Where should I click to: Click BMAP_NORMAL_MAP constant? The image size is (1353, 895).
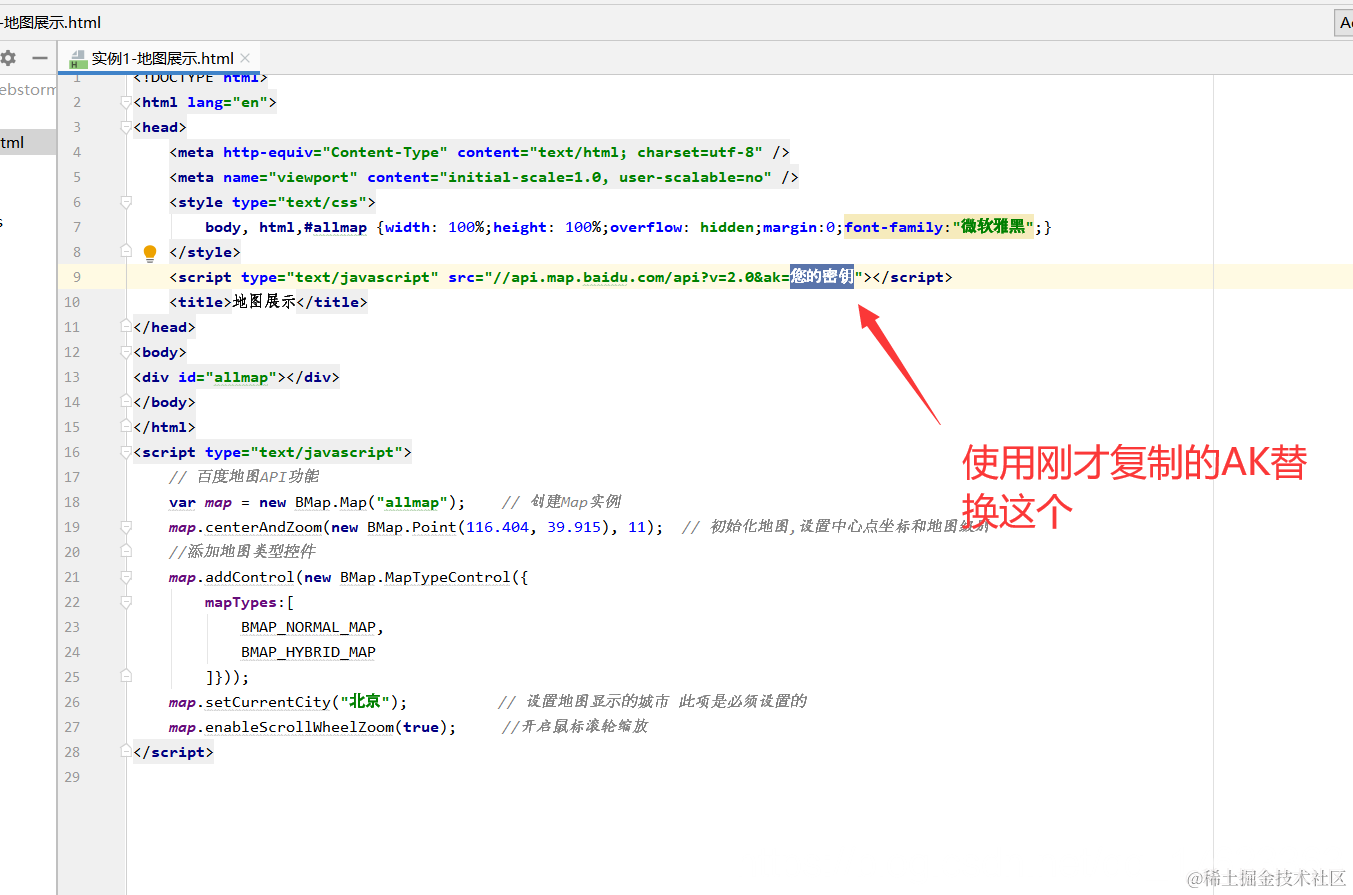tap(308, 627)
